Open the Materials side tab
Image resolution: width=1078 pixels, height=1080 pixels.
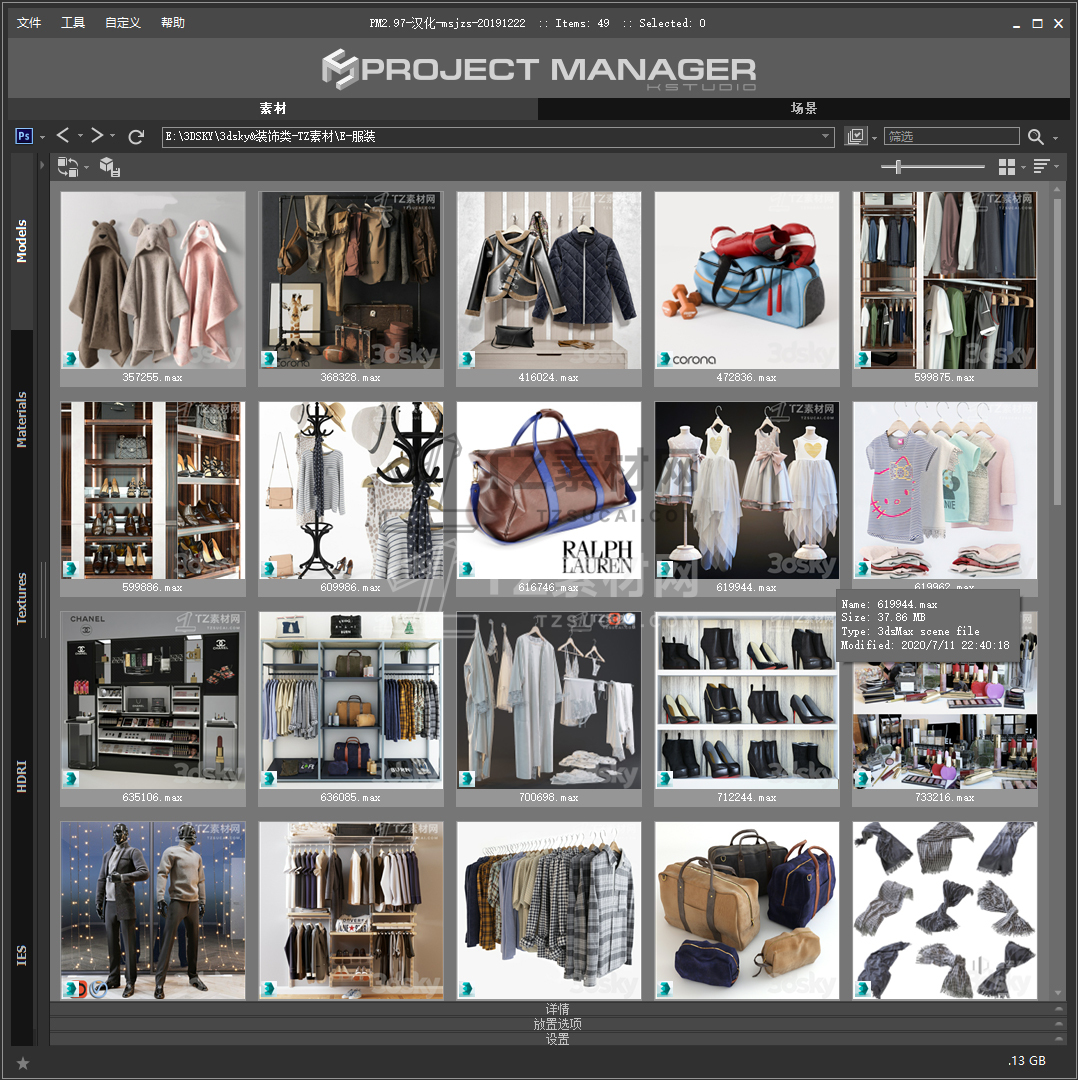click(22, 420)
